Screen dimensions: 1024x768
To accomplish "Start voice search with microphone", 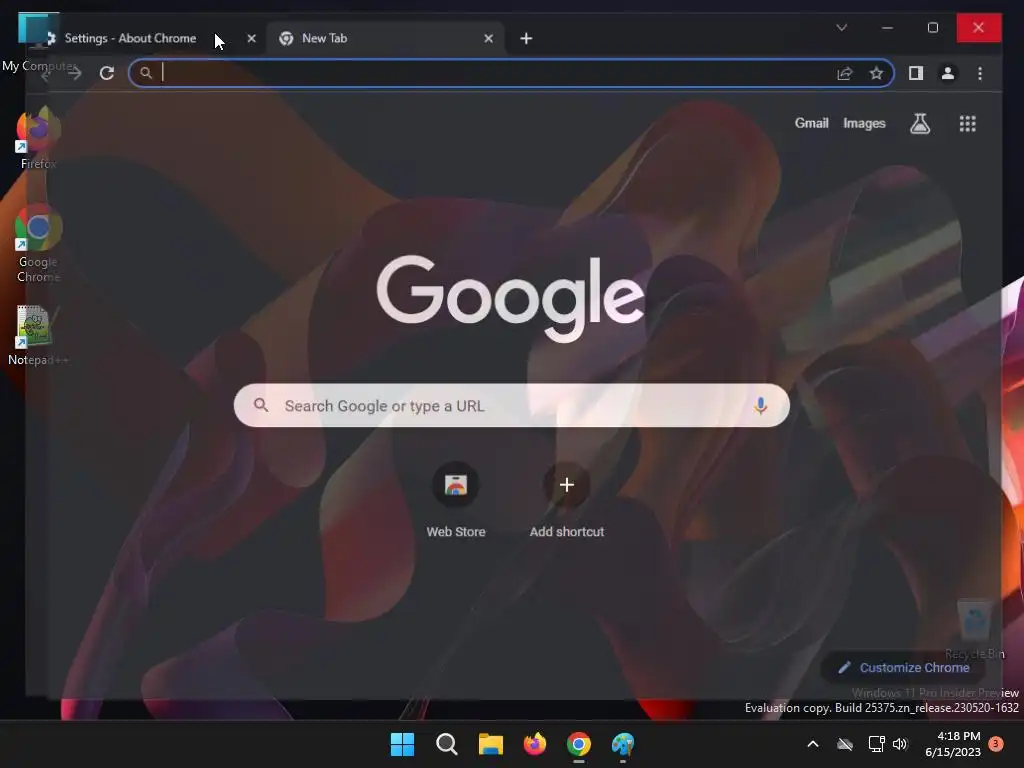I will pos(760,406).
